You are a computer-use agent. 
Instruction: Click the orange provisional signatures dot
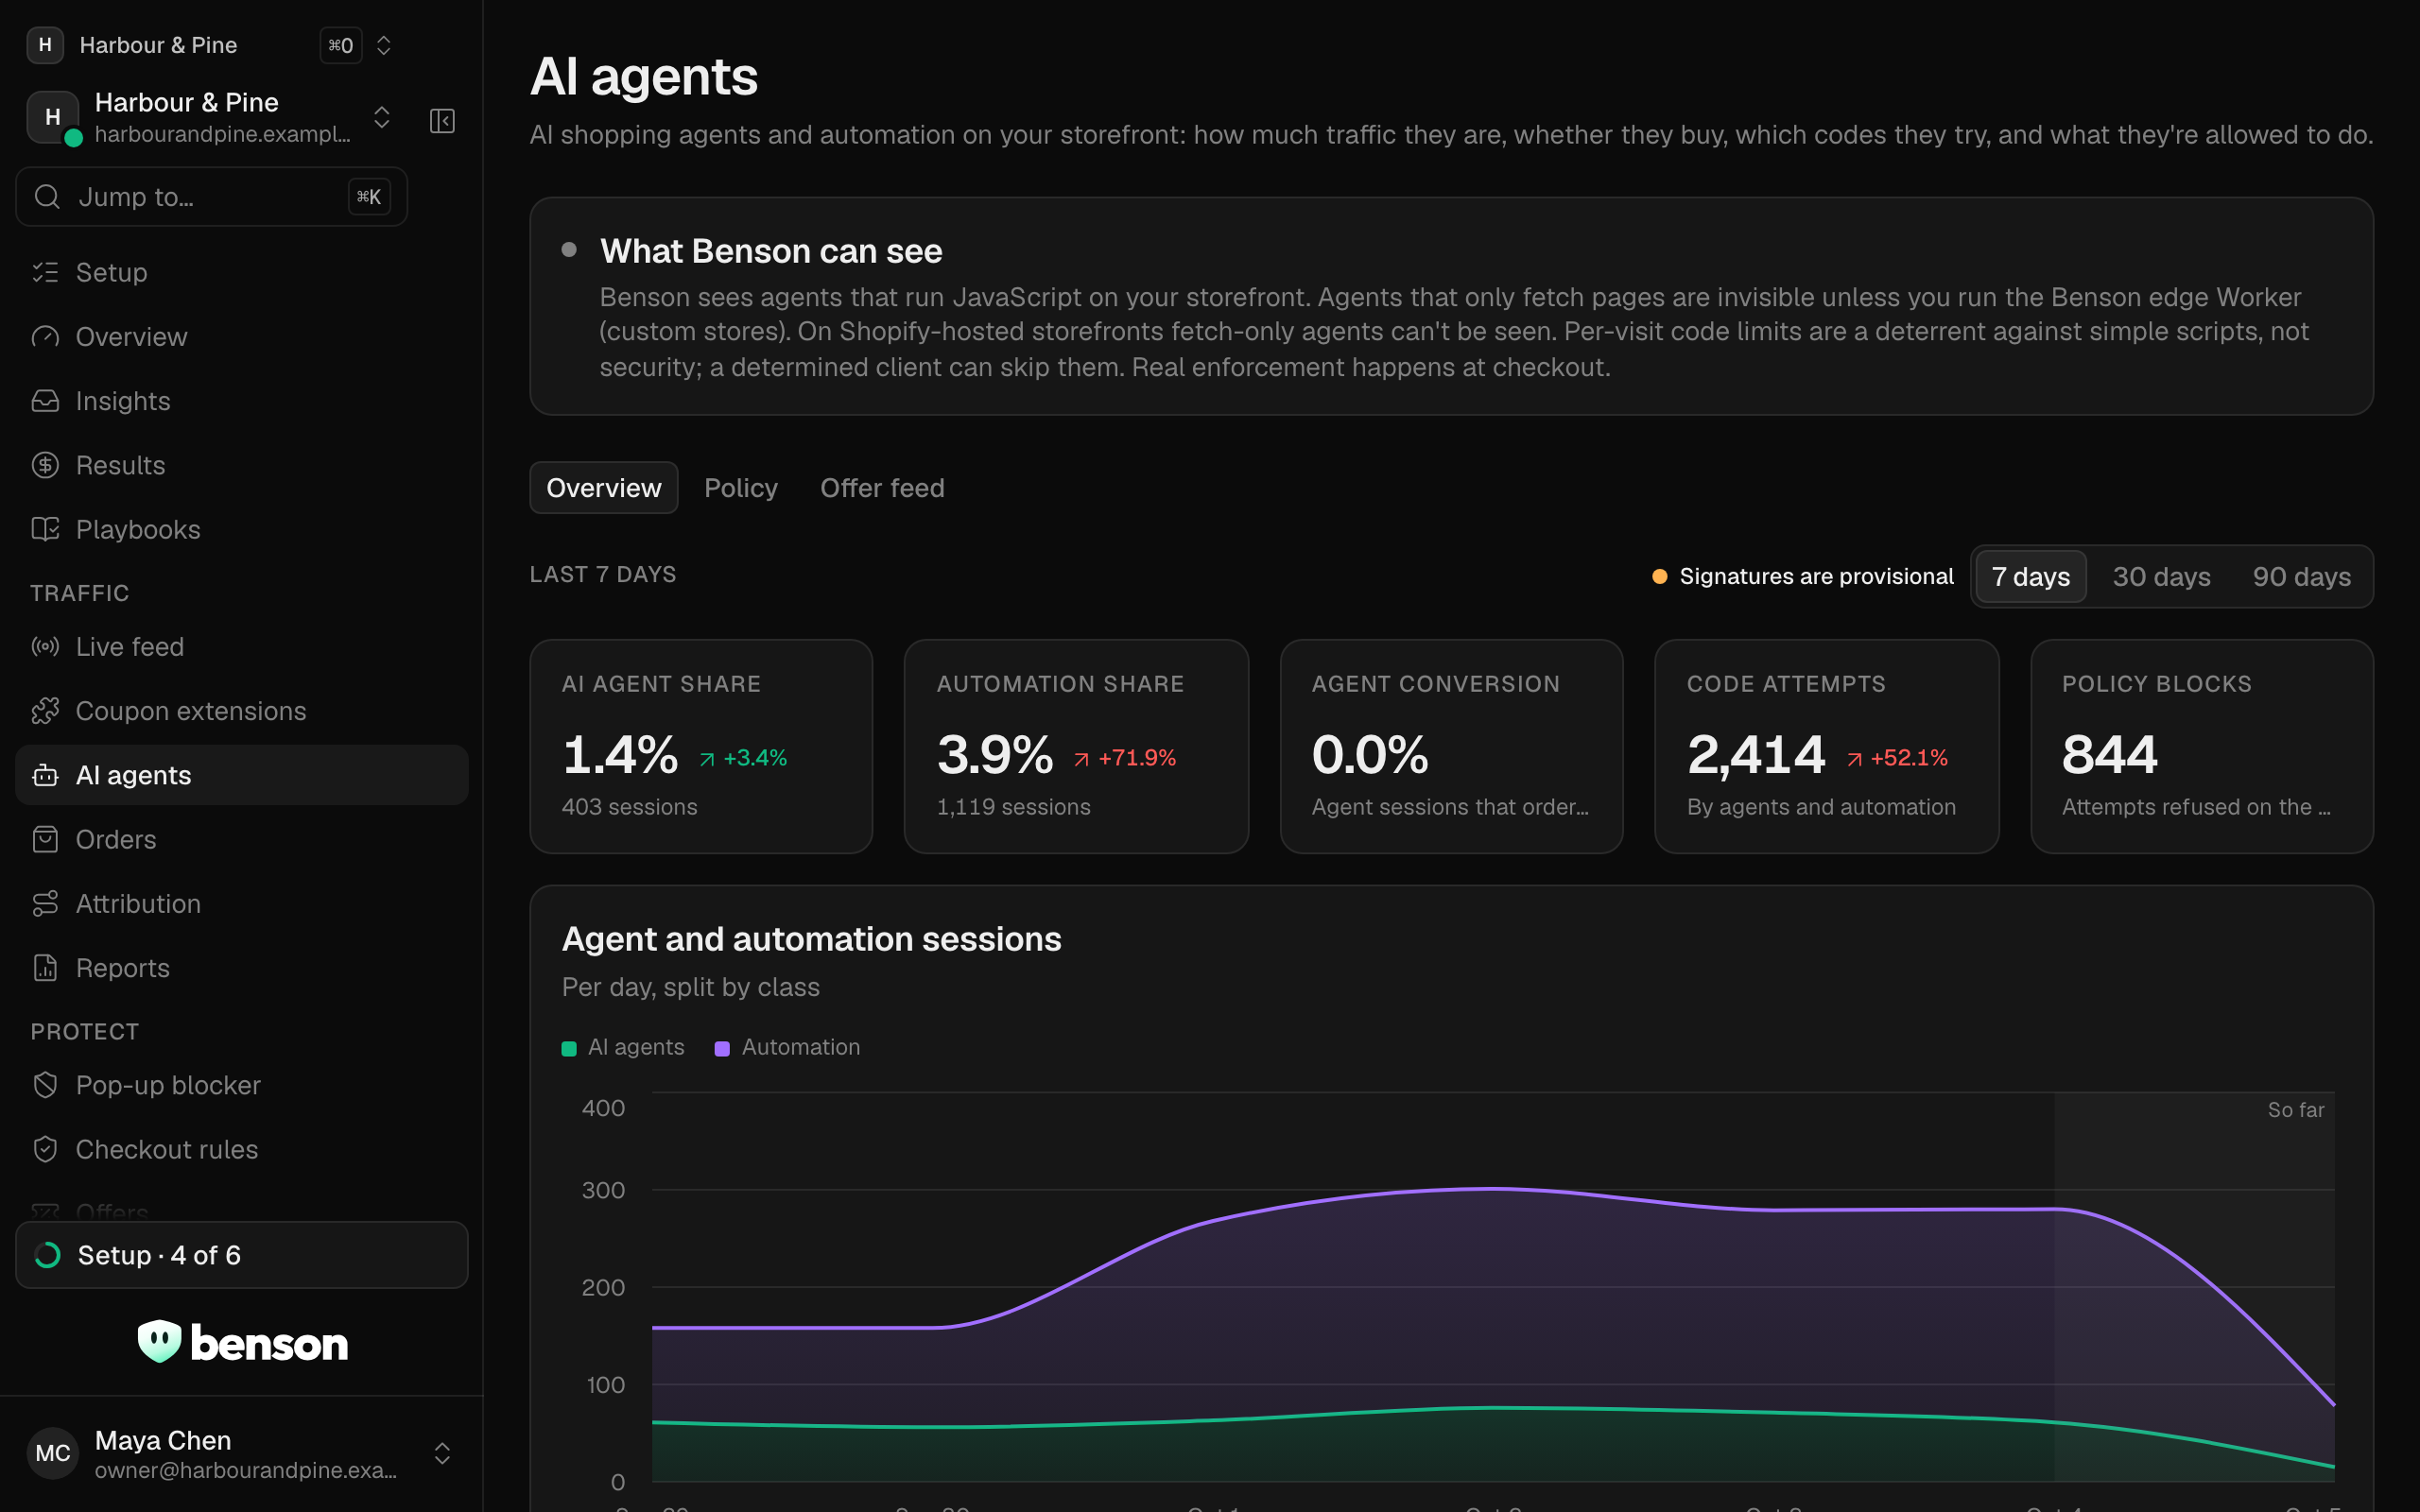[x=1659, y=576]
